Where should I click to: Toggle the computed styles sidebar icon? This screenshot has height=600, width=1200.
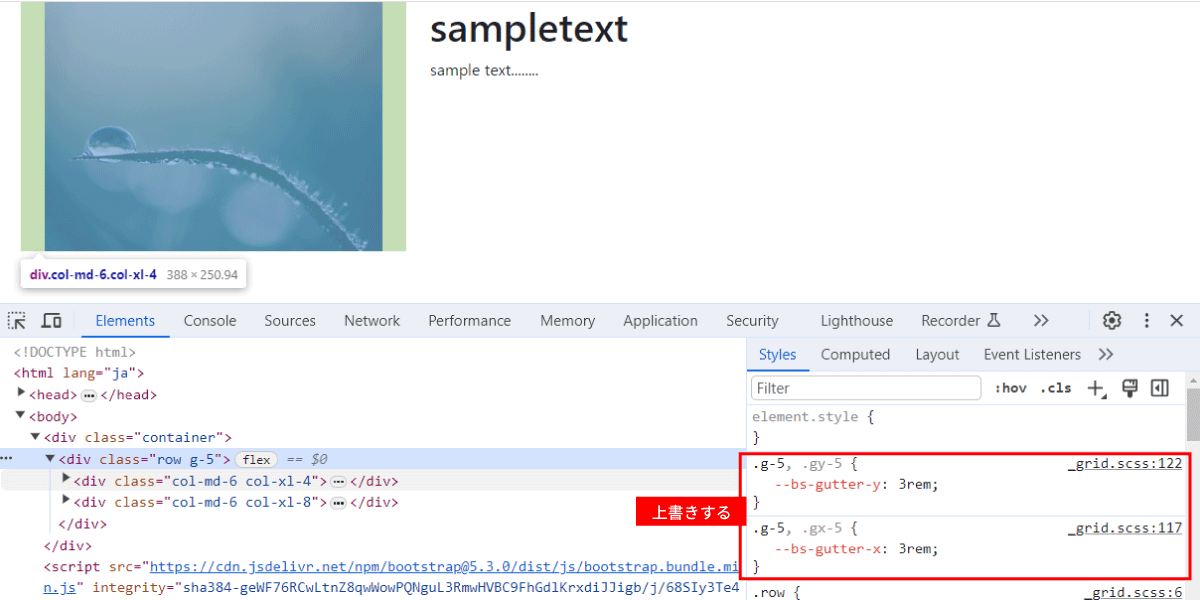coord(1160,388)
